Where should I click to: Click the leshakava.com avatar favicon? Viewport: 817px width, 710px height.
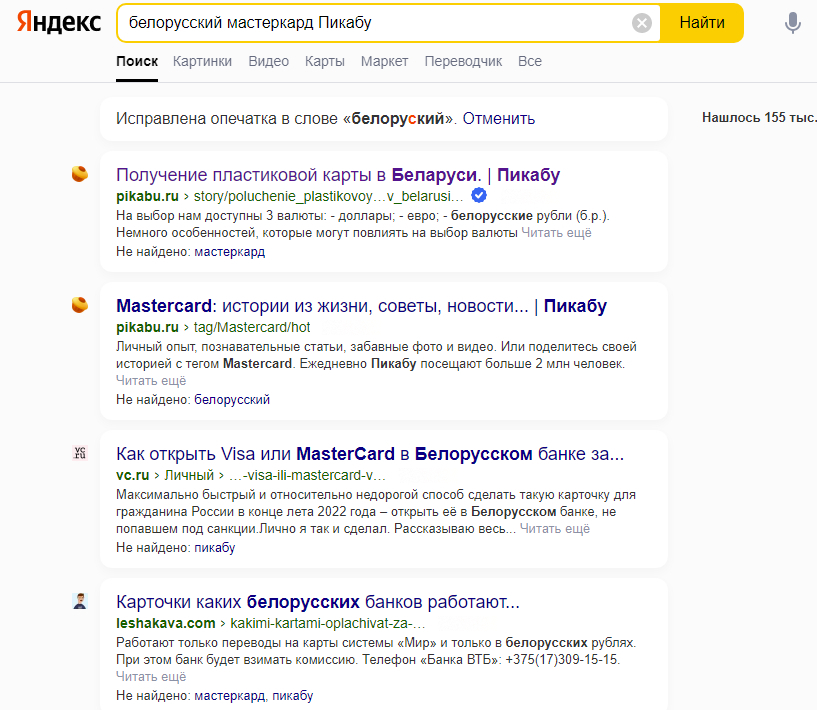[x=80, y=601]
